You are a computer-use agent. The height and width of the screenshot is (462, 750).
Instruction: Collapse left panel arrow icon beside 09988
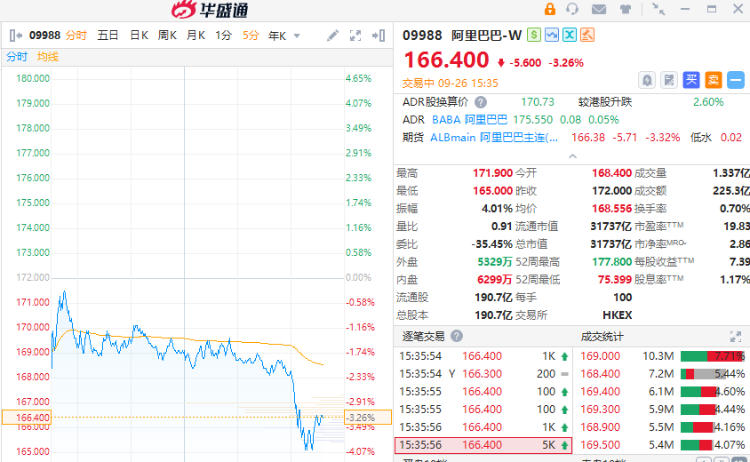click(x=16, y=35)
